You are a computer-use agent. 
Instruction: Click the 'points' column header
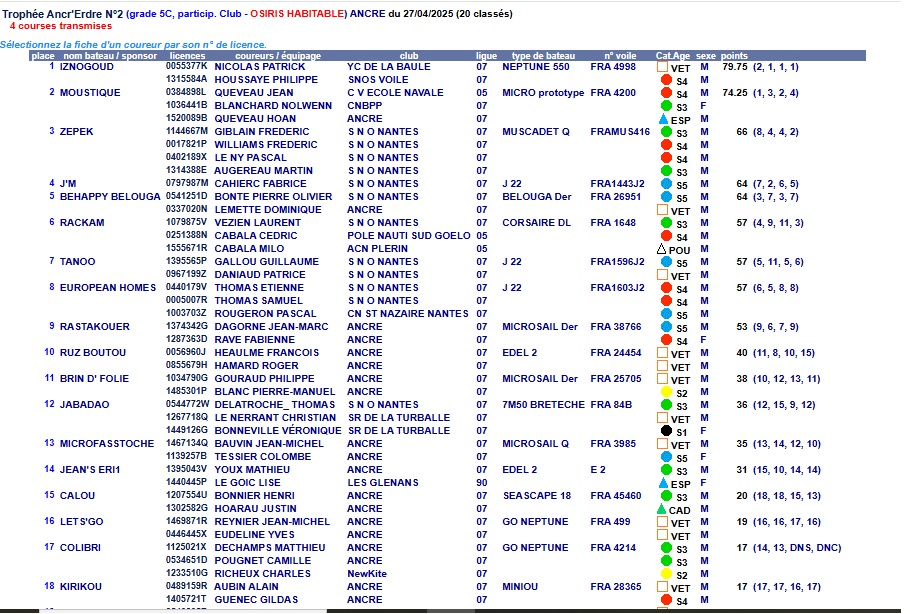734,56
